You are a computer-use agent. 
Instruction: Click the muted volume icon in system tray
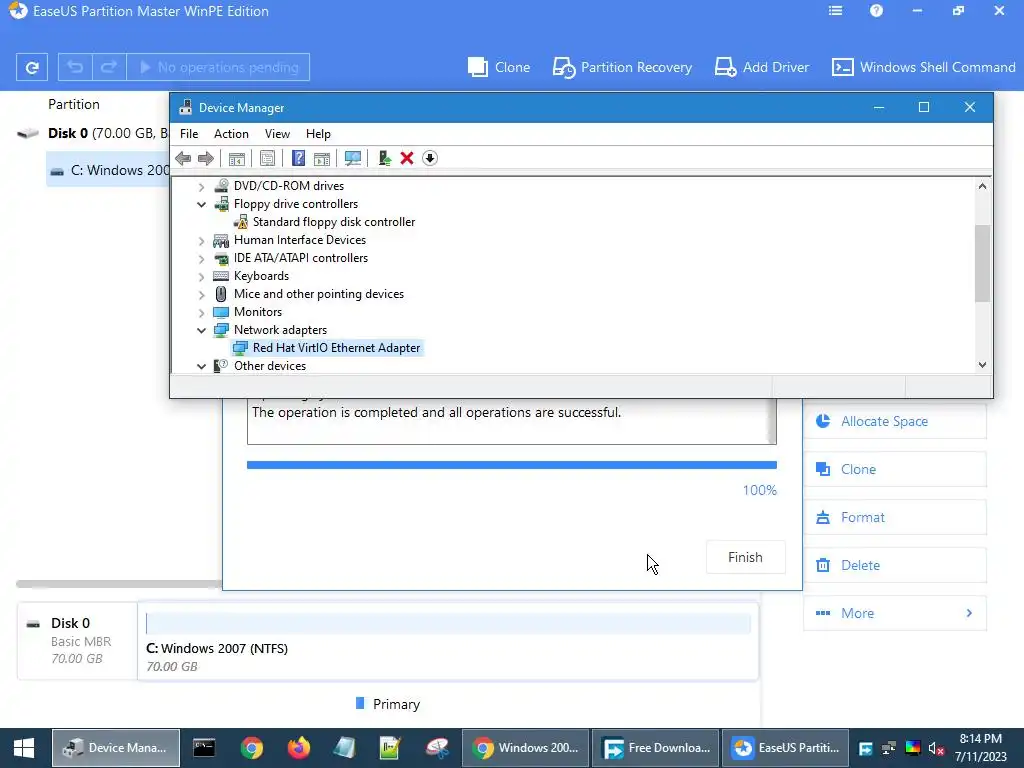[x=936, y=748]
